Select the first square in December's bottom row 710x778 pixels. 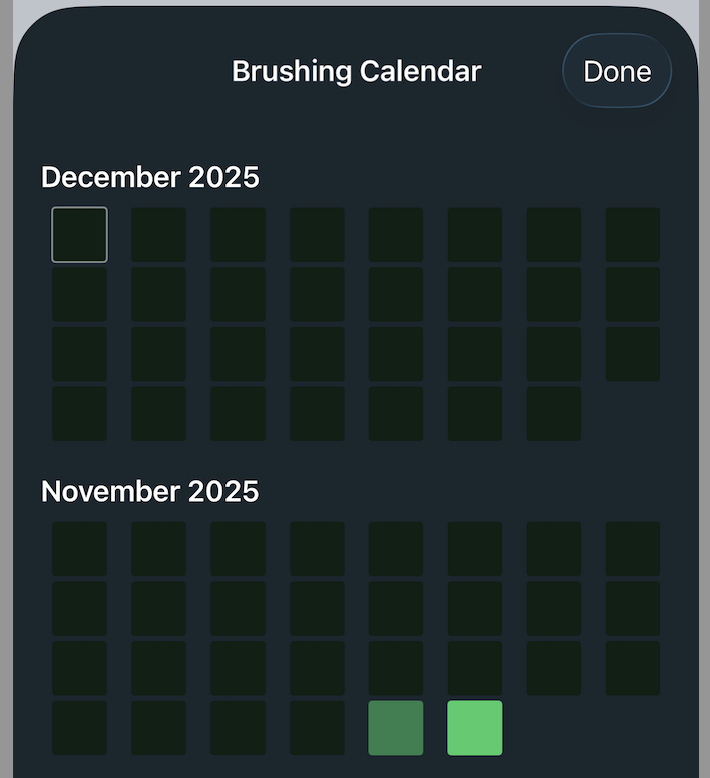79,414
